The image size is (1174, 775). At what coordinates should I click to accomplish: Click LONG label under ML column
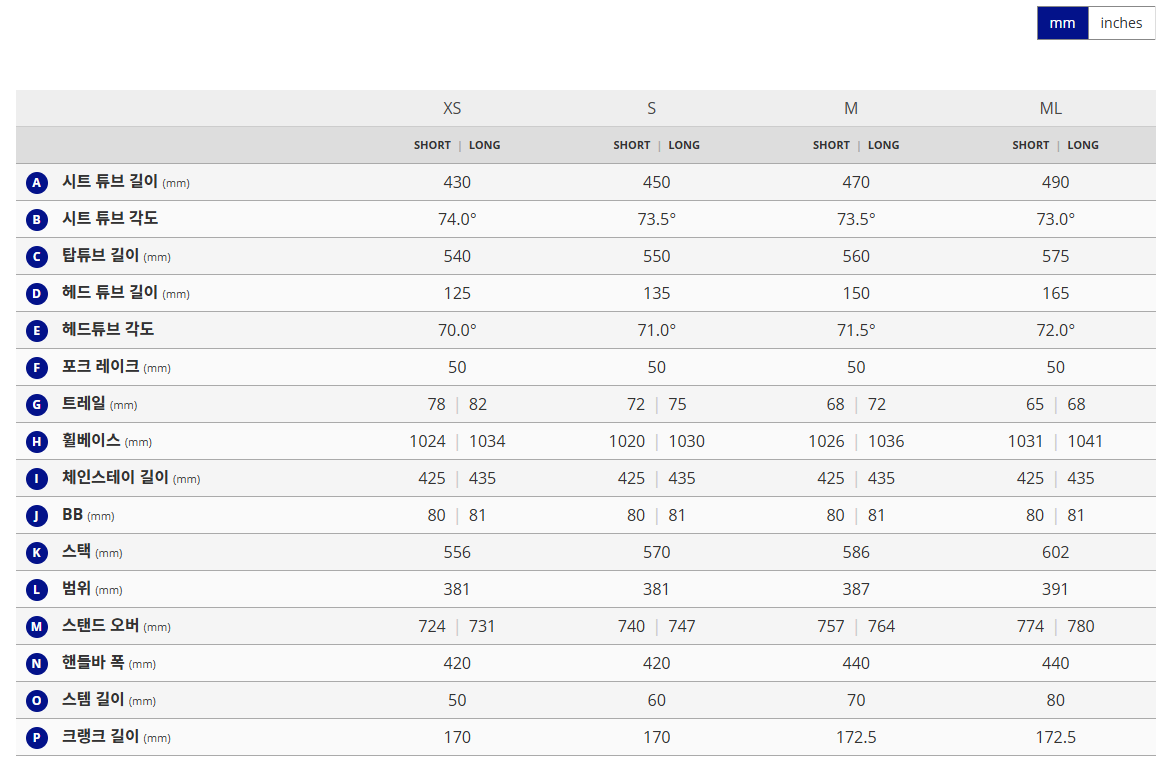1083,145
